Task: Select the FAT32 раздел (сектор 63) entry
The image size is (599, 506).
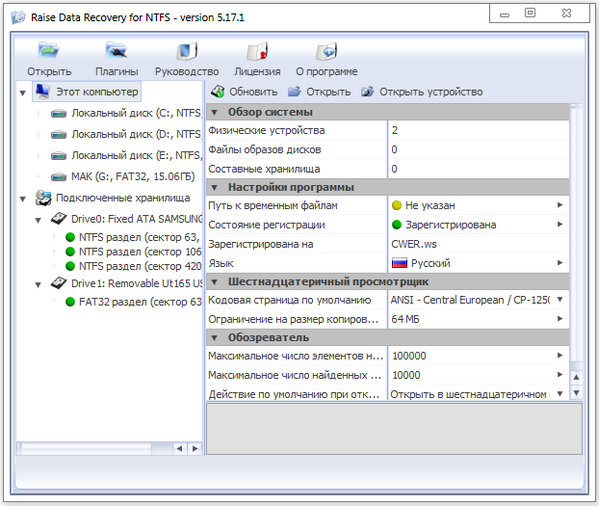Action: [140, 302]
